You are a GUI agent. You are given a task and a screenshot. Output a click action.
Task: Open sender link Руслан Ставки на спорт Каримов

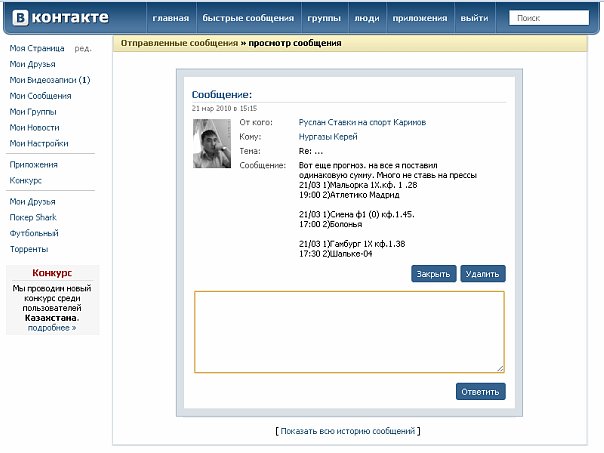(x=357, y=122)
